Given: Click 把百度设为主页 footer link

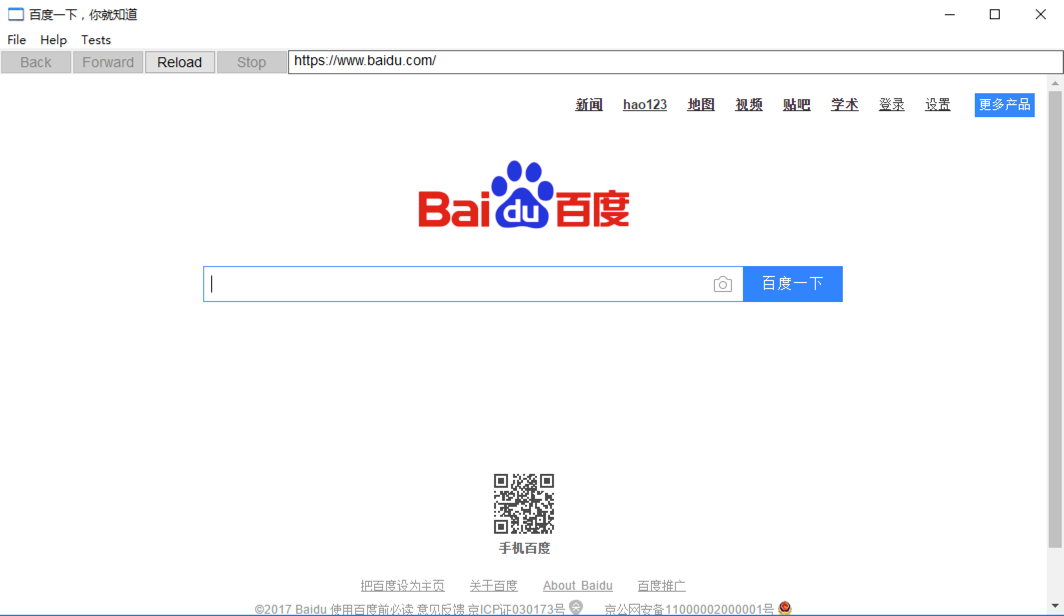Looking at the screenshot, I should [x=402, y=585].
